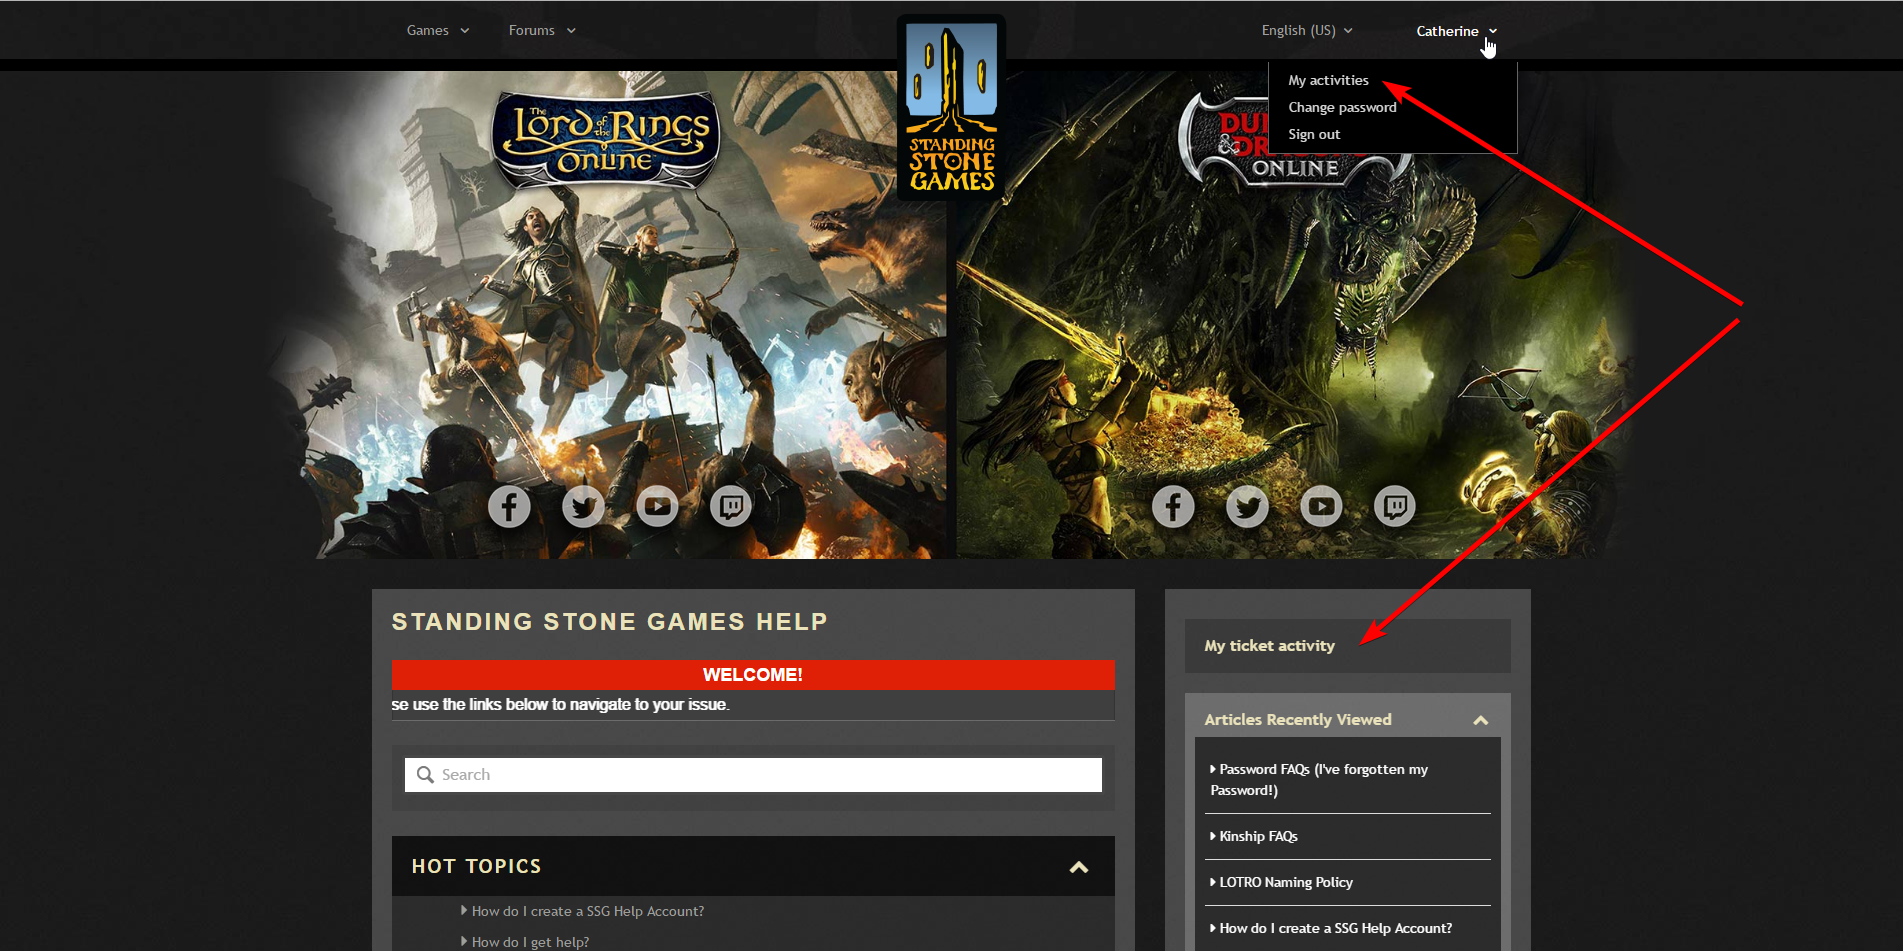Screen dimensions: 1903x951
Task: Open the Forums dropdown menu
Action: point(541,31)
